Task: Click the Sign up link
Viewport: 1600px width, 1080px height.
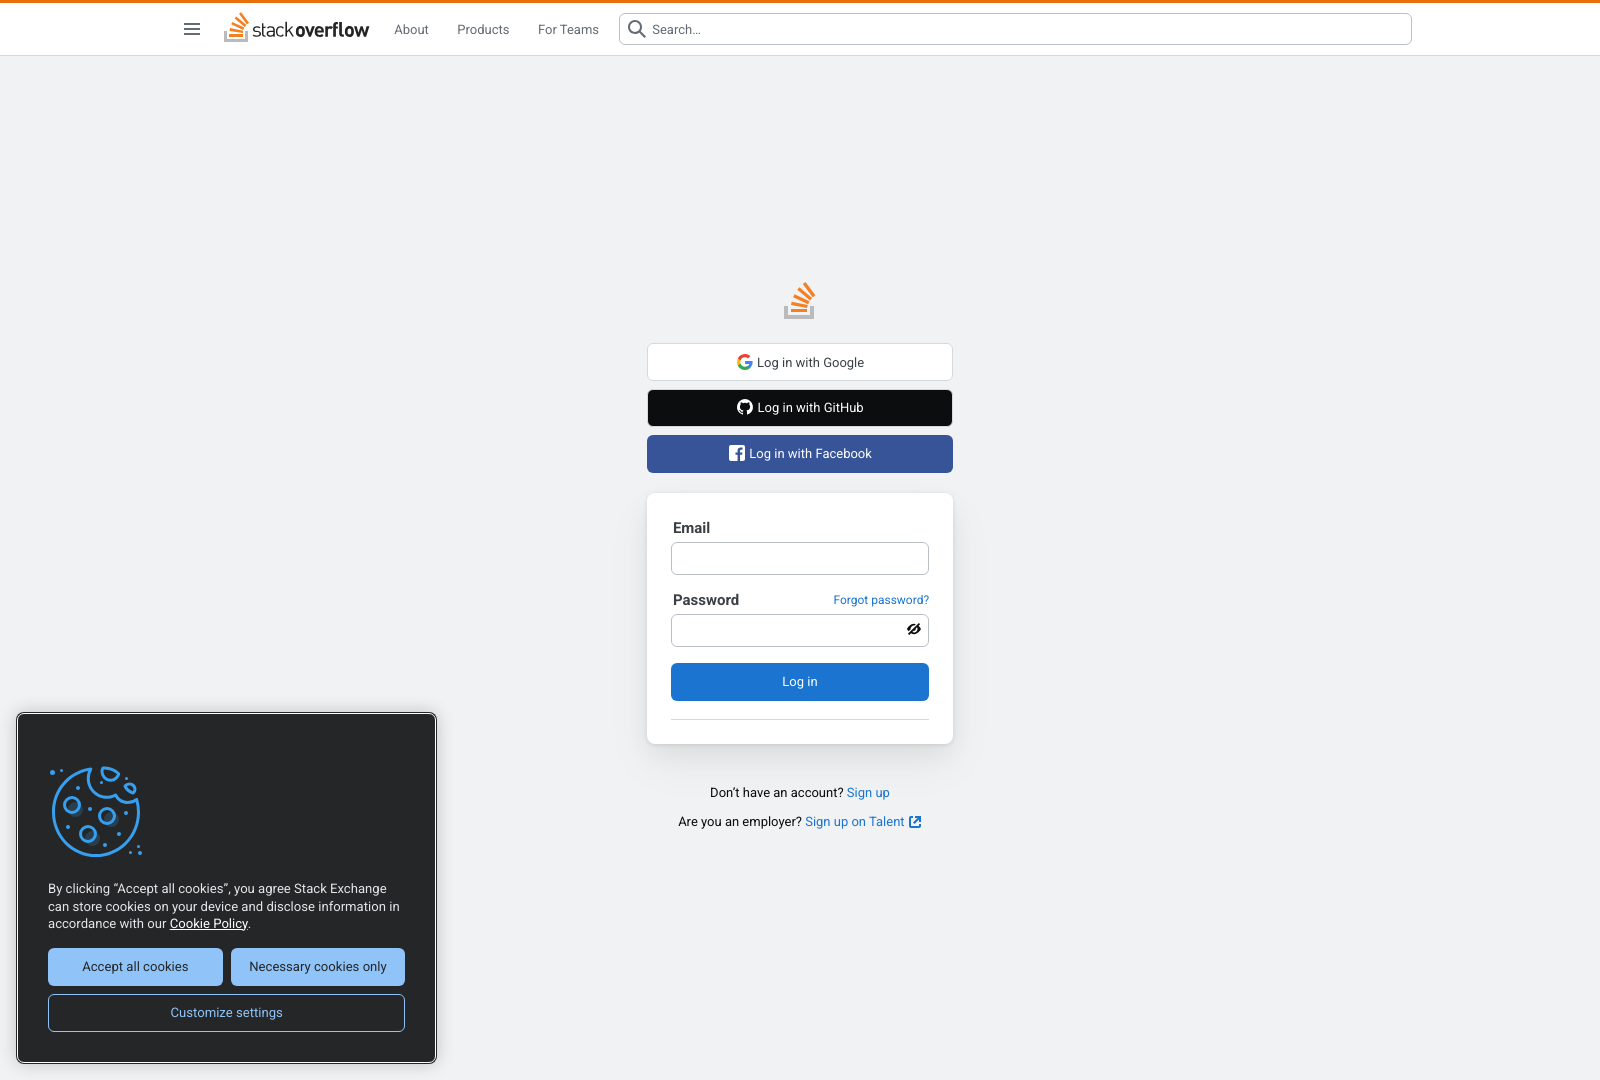Action: pos(867,792)
